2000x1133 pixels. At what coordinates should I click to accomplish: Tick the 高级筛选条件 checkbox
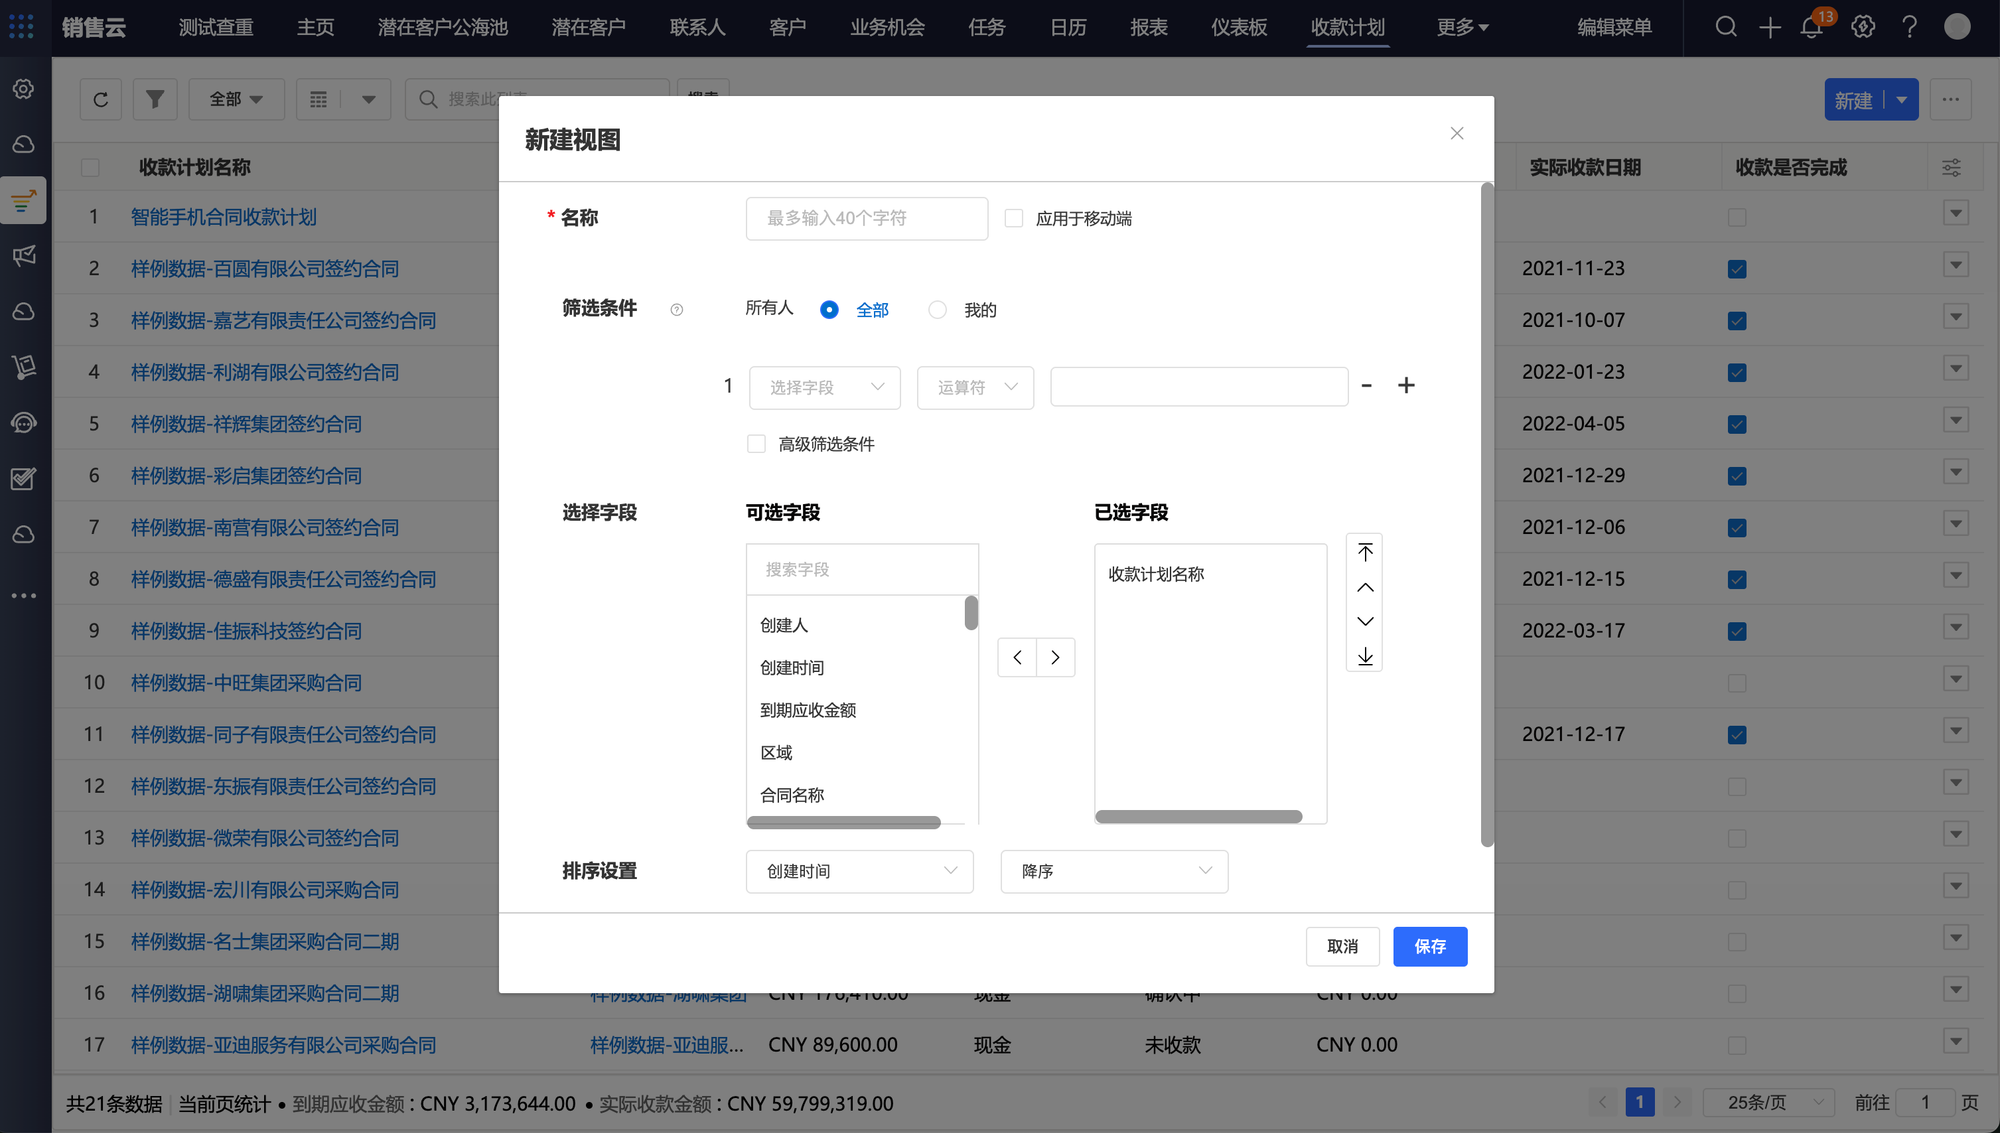(757, 444)
